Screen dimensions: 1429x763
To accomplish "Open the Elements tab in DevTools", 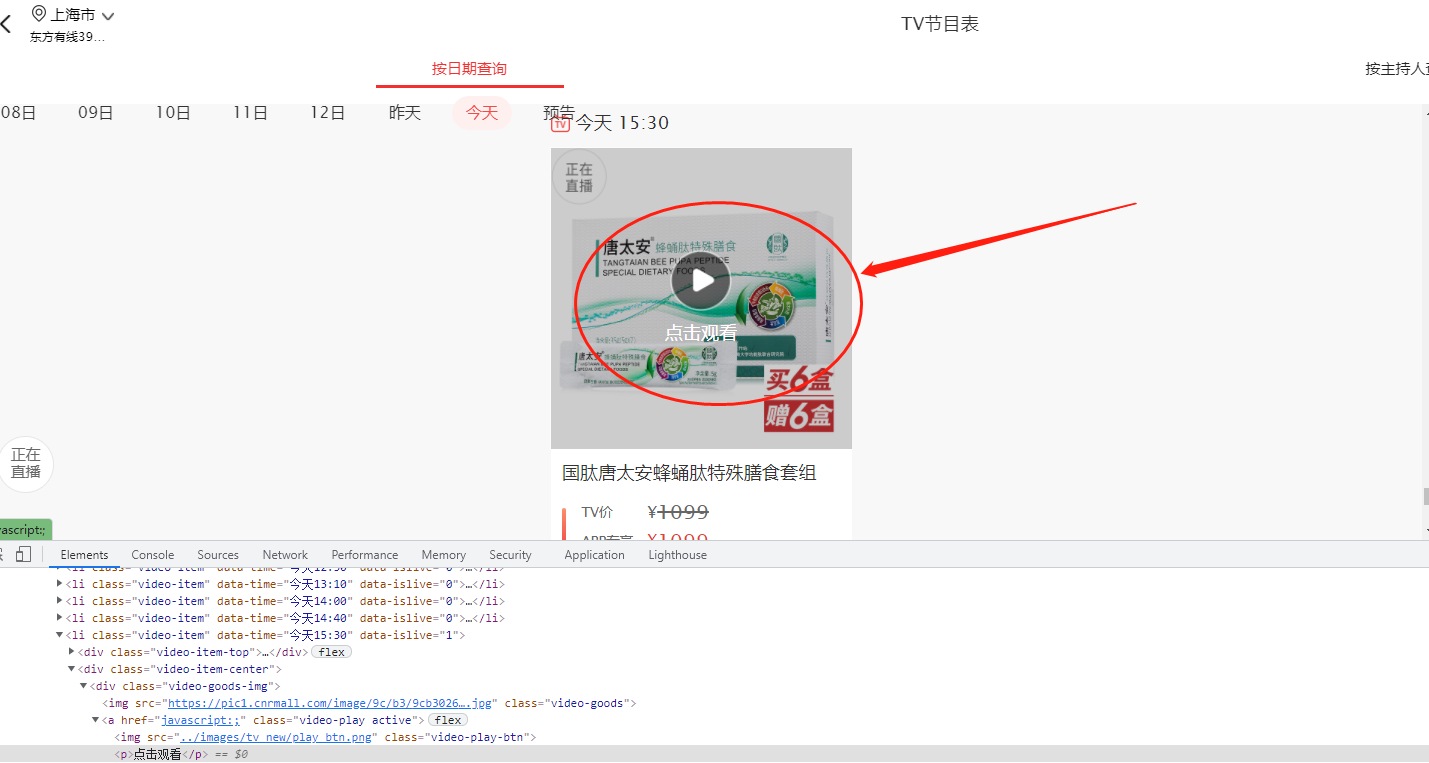I will (84, 555).
